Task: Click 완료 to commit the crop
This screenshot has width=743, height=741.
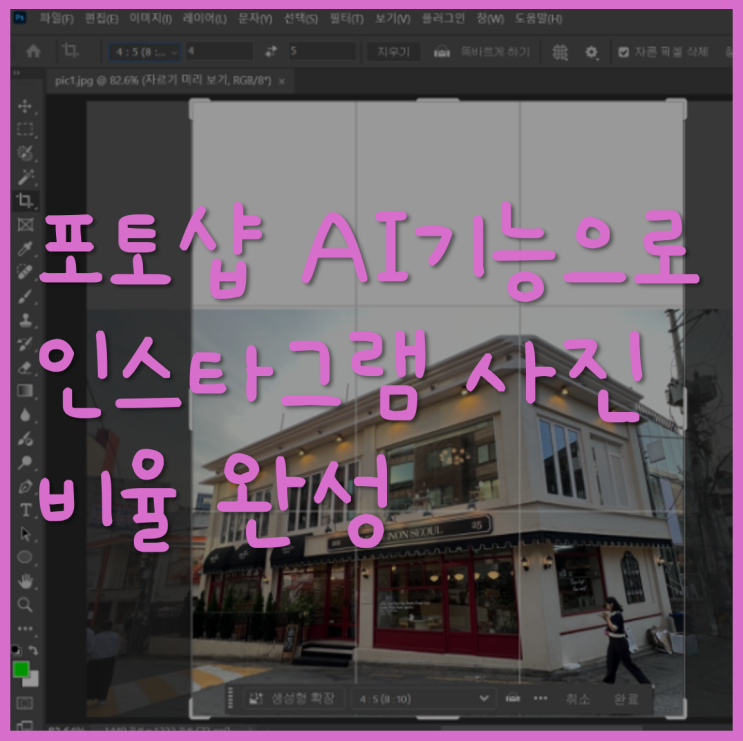Action: 626,698
